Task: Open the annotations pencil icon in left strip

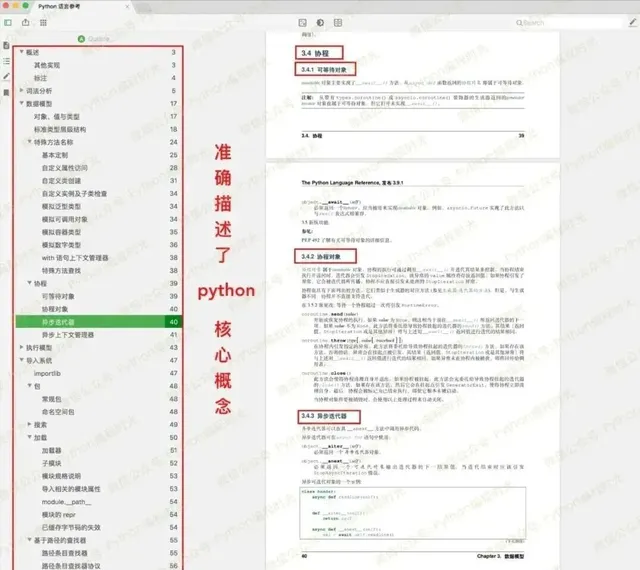Action: (6, 76)
